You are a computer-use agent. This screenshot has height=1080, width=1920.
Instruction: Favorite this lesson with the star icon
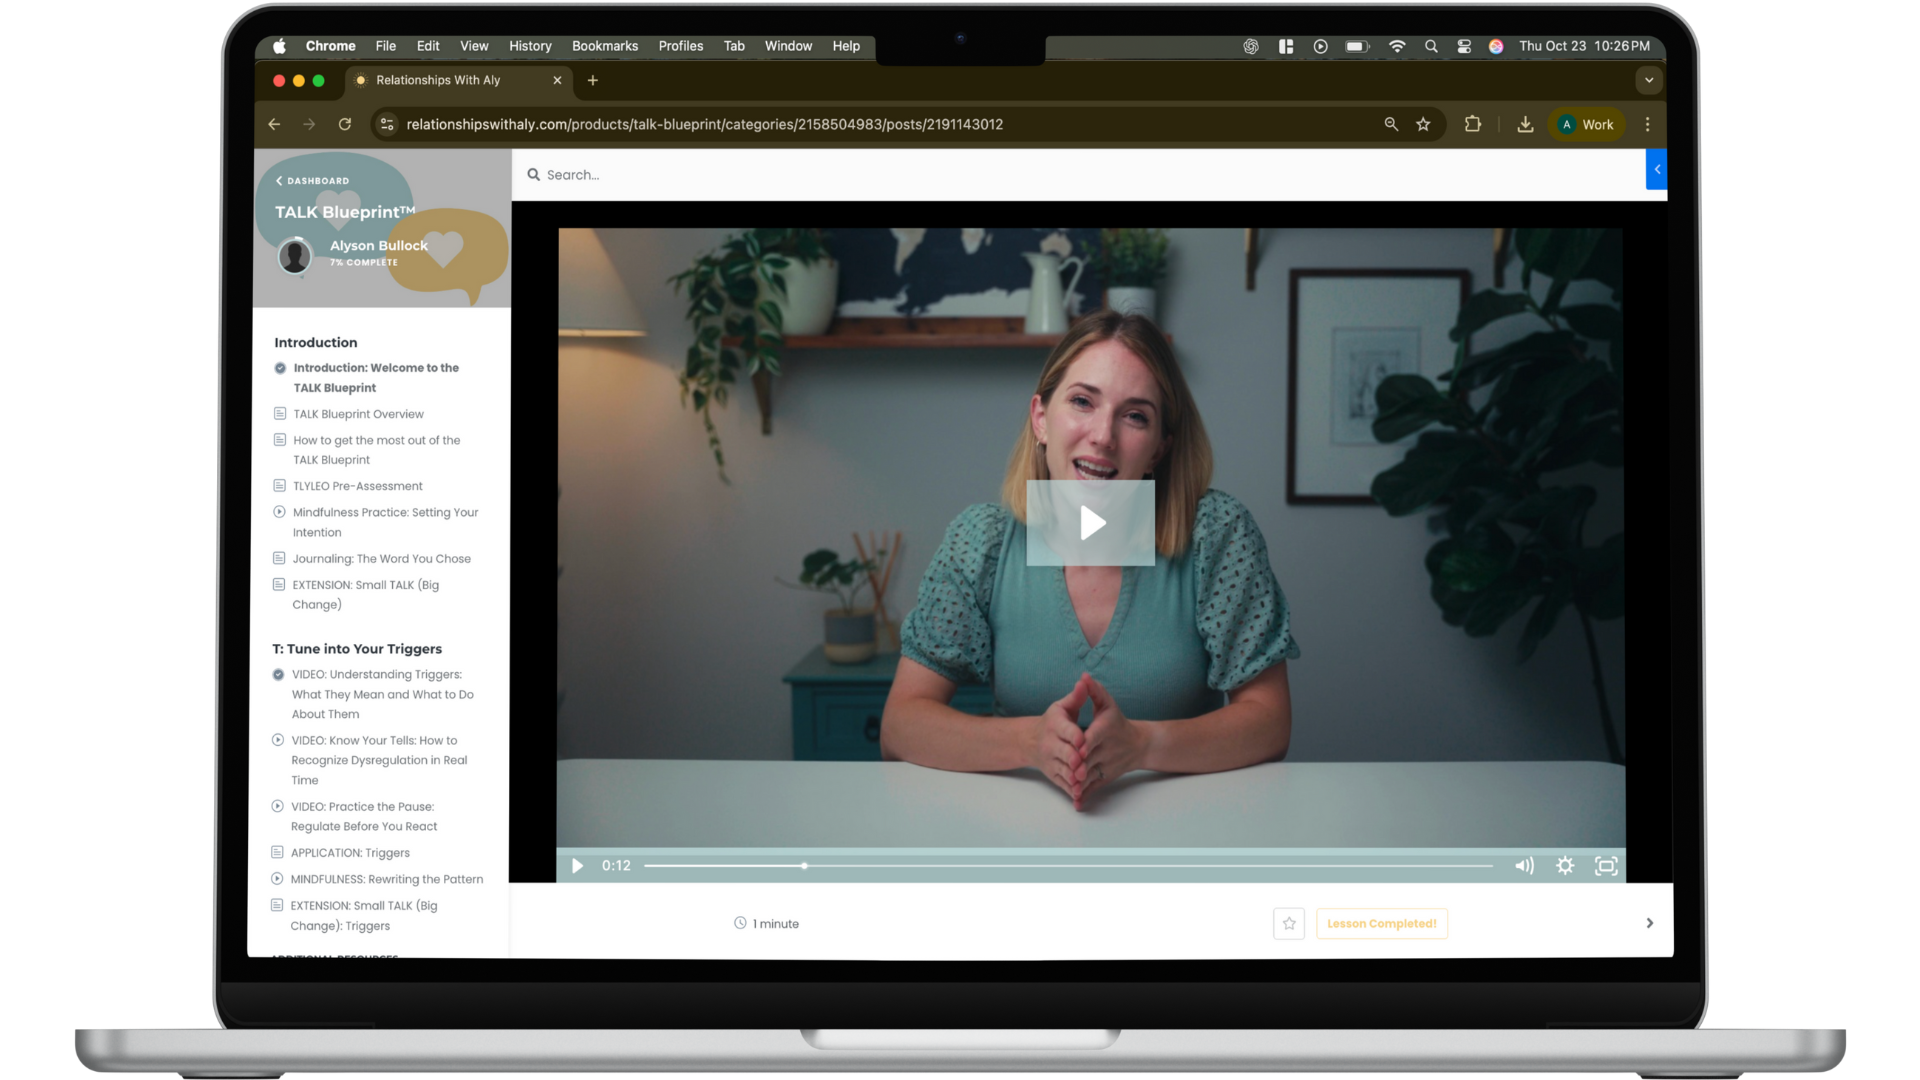(x=1289, y=924)
